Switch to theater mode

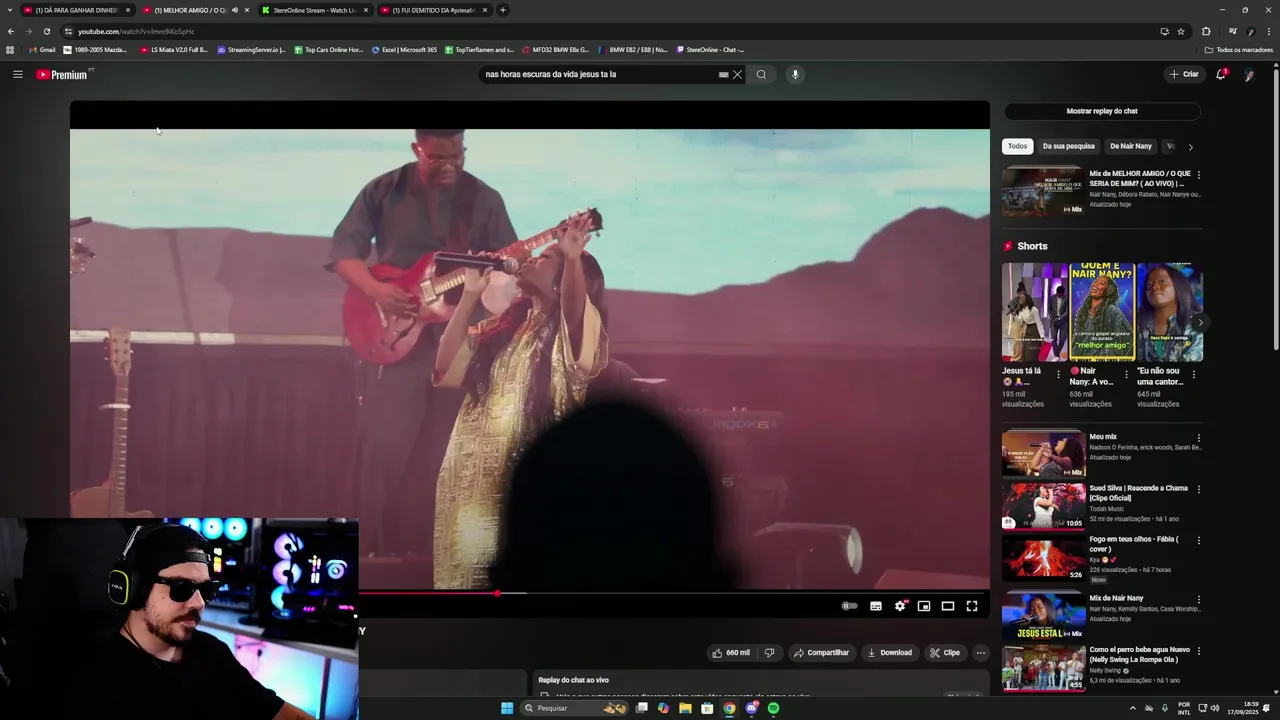coord(948,606)
